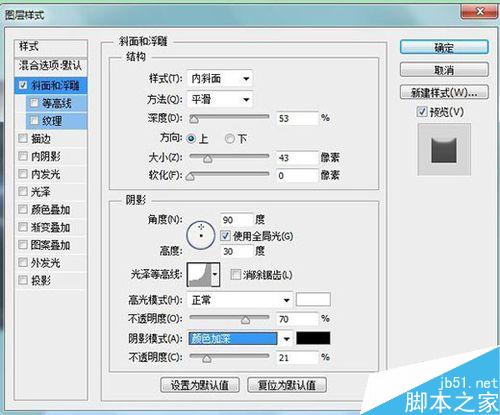
Task: Click the 大小 size slider handle
Action: point(208,159)
